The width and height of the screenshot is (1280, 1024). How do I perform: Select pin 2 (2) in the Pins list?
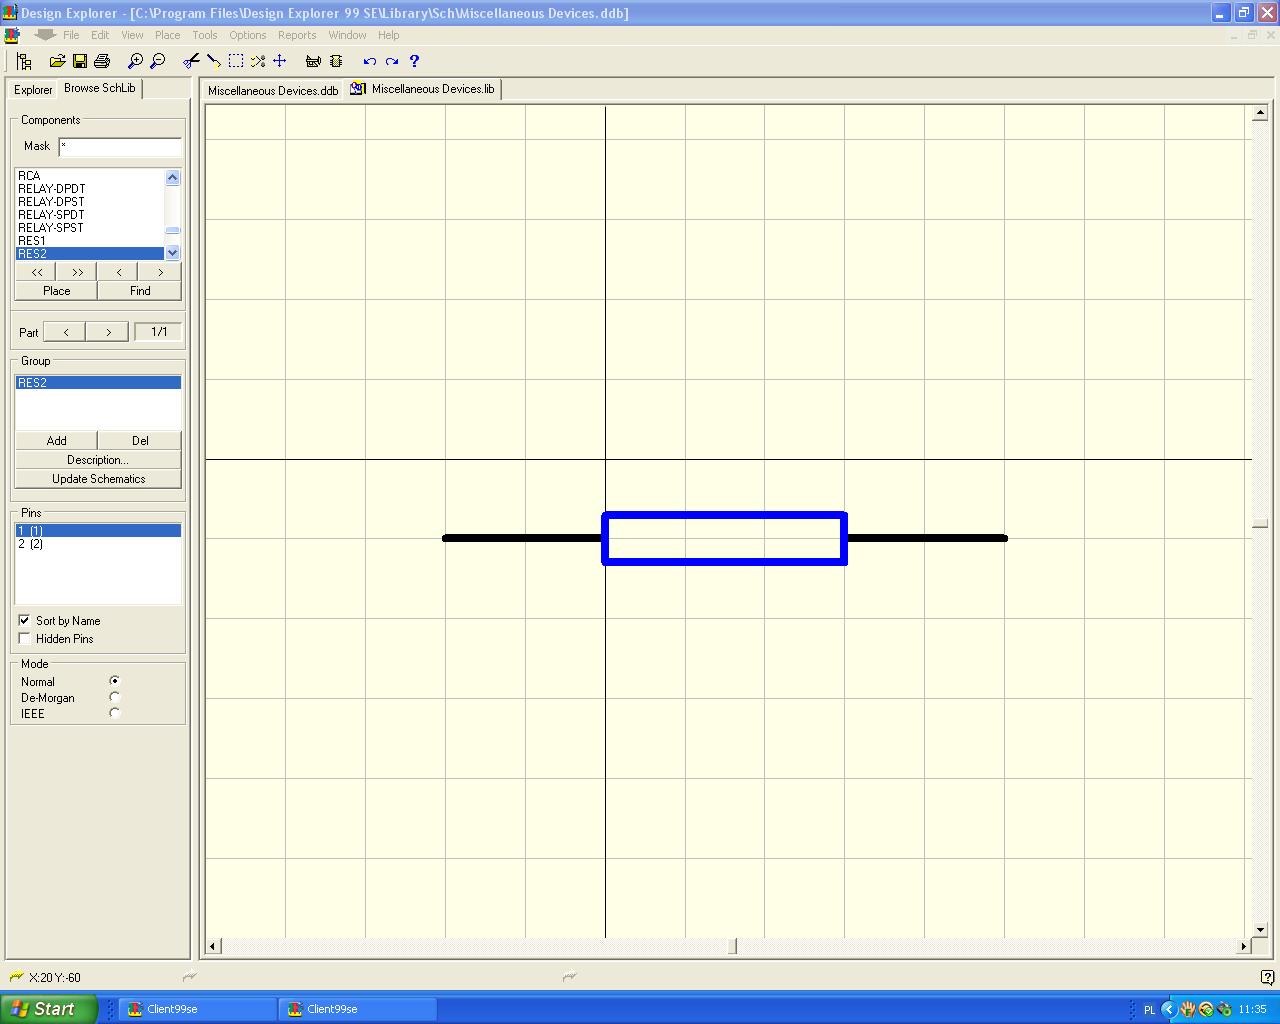98,544
